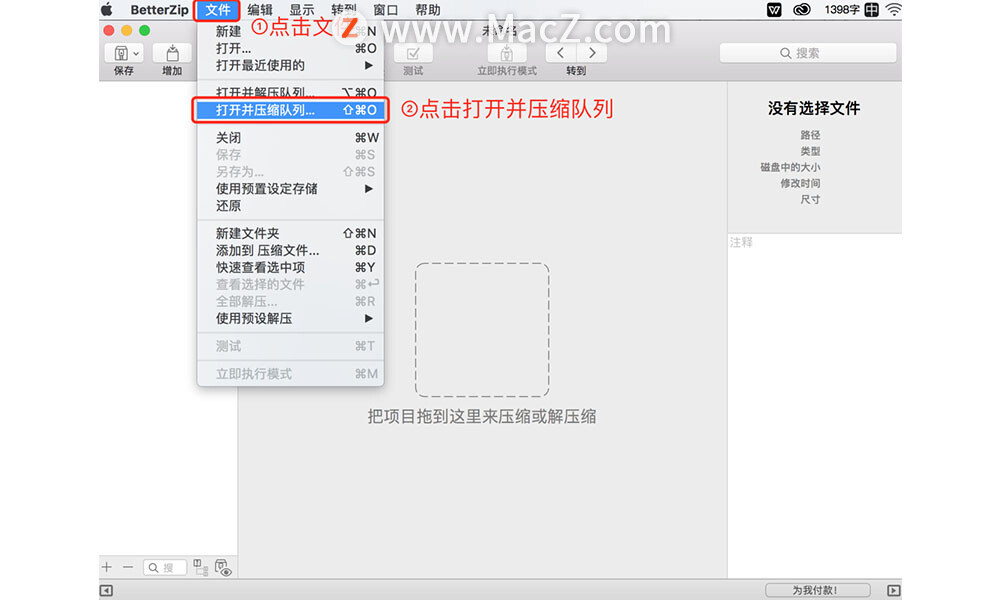Expand 打开最近使用的 submenu
Image resolution: width=1000 pixels, height=600 pixels.
(291, 65)
